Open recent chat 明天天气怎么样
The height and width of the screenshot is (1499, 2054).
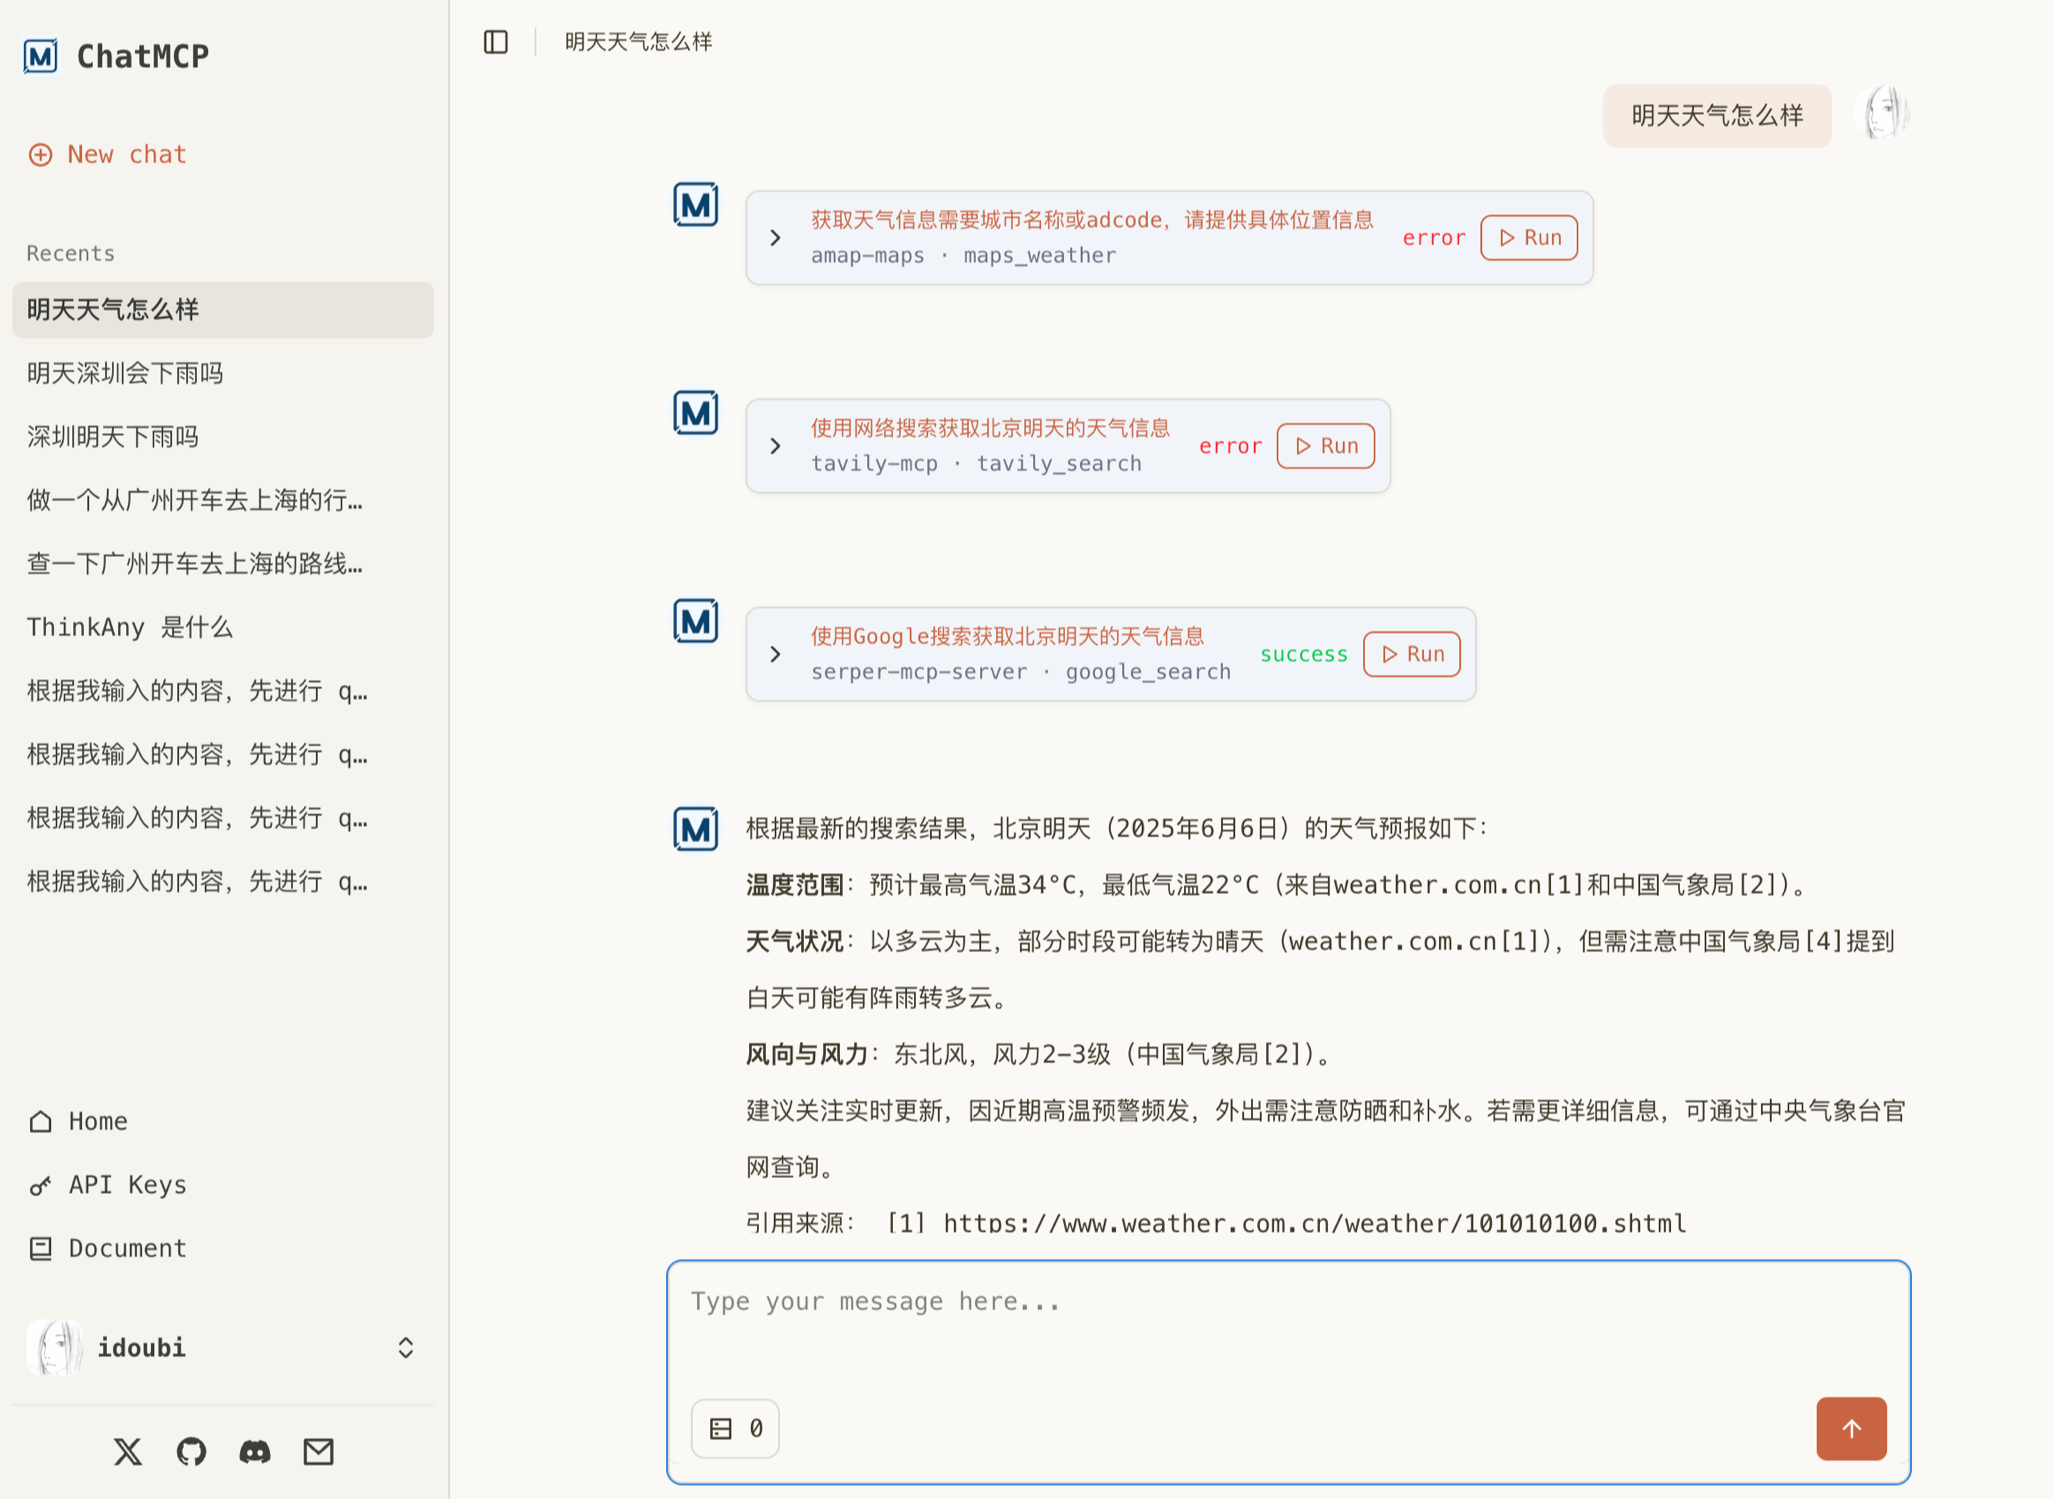click(223, 310)
